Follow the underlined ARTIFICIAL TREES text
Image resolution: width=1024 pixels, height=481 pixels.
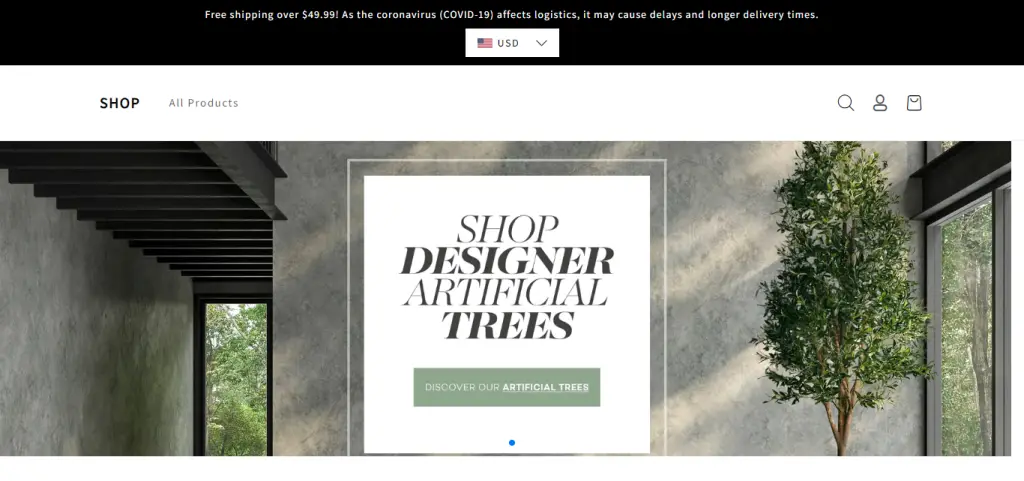click(x=545, y=387)
